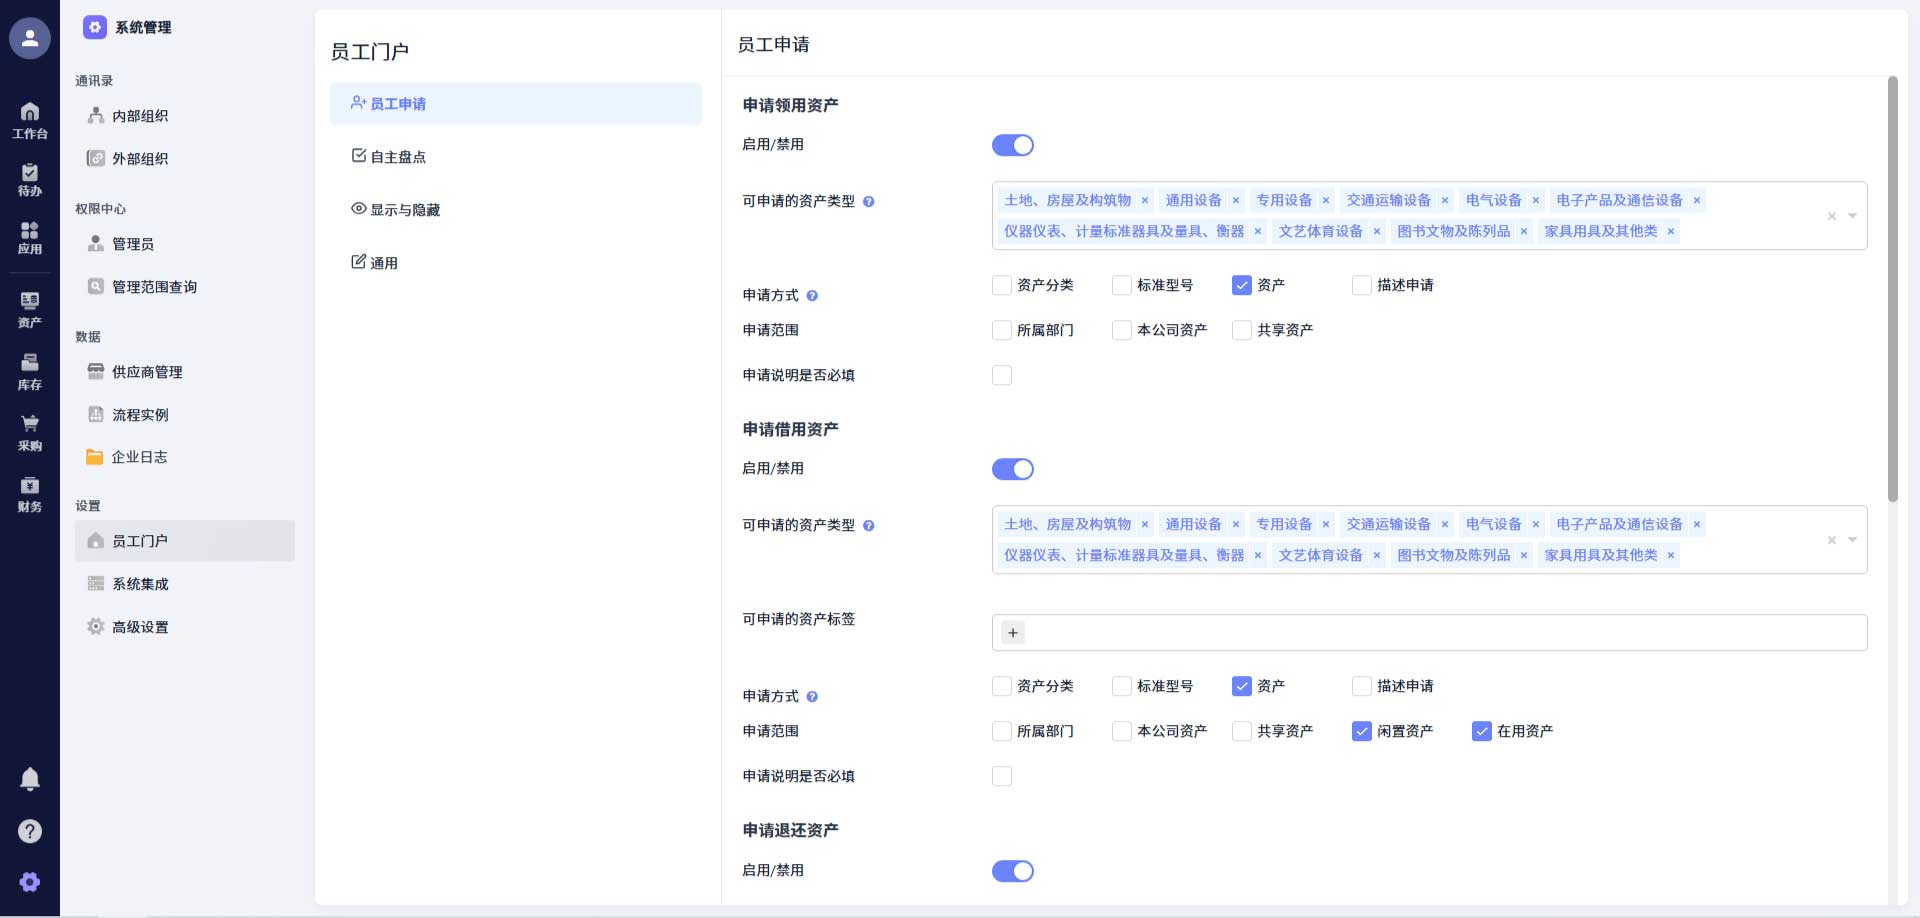This screenshot has width=1920, height=918.
Task: Open settings gear in left rail
Action: 30,882
